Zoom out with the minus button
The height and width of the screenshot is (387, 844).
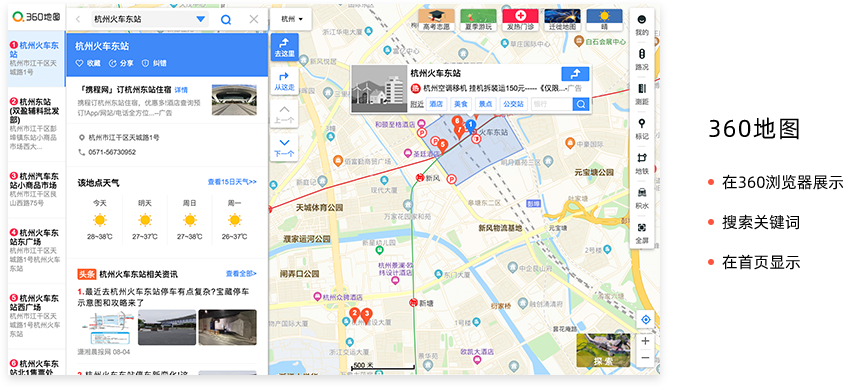click(645, 358)
